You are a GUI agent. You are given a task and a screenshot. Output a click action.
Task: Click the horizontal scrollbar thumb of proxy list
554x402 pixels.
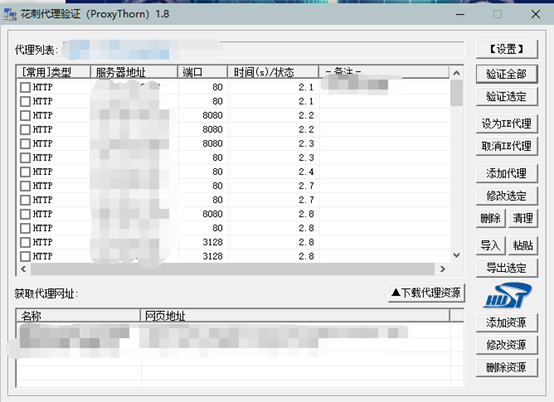(232, 269)
